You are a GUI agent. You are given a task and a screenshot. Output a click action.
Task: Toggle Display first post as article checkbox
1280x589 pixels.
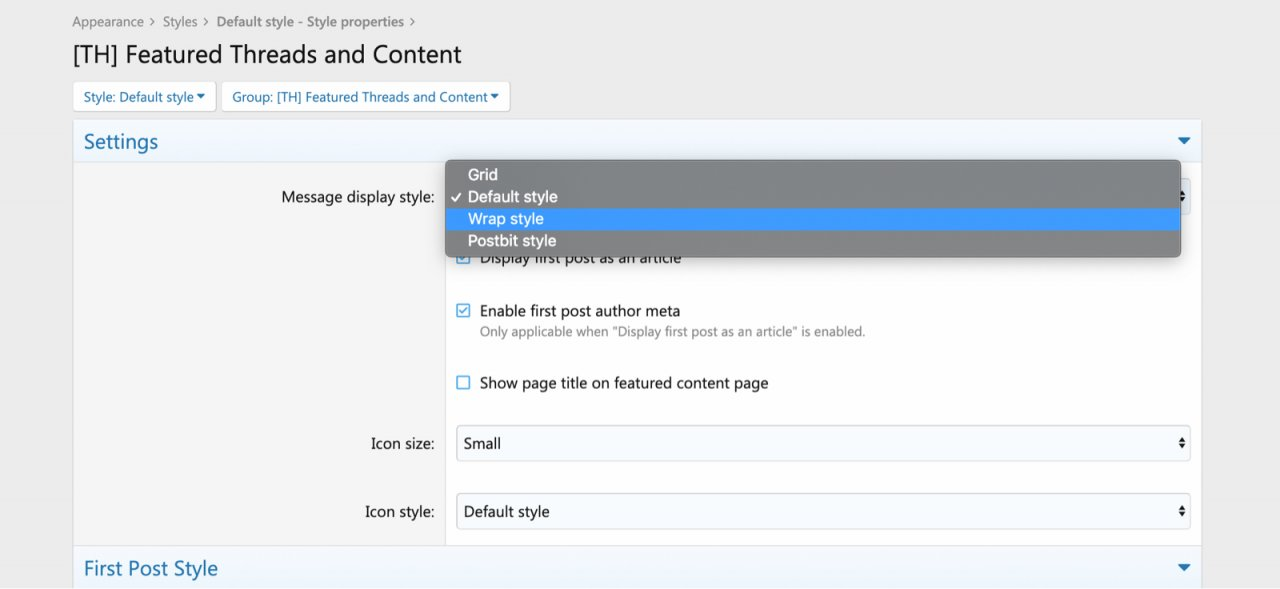(x=463, y=259)
